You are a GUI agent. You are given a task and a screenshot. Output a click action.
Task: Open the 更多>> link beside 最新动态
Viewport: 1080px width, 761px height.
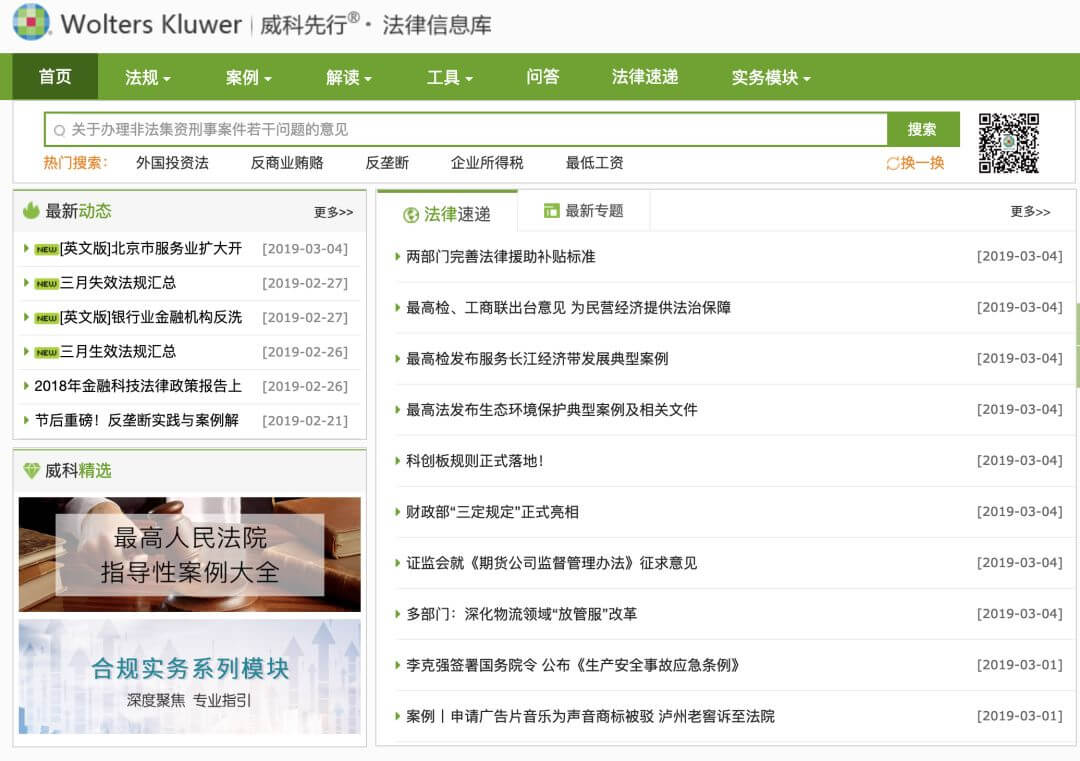click(x=336, y=211)
